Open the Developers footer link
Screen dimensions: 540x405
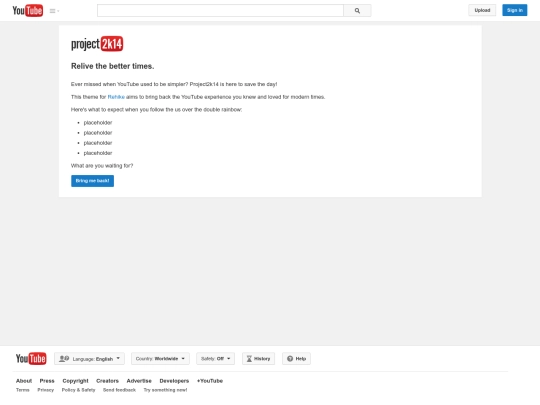[x=174, y=381]
